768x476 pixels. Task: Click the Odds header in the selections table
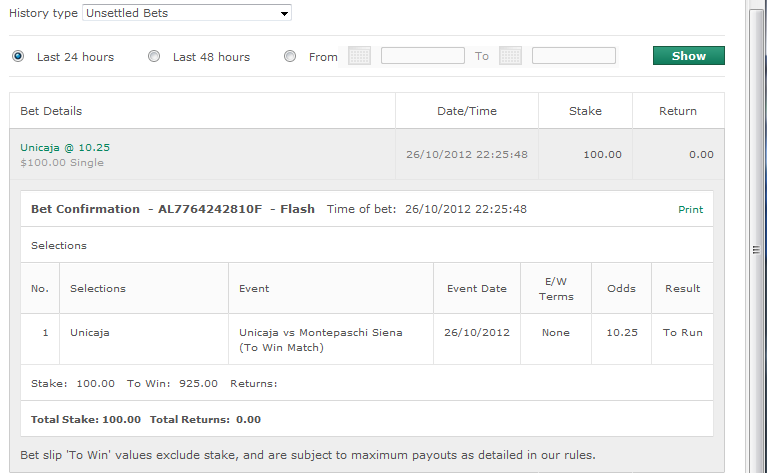(x=621, y=289)
